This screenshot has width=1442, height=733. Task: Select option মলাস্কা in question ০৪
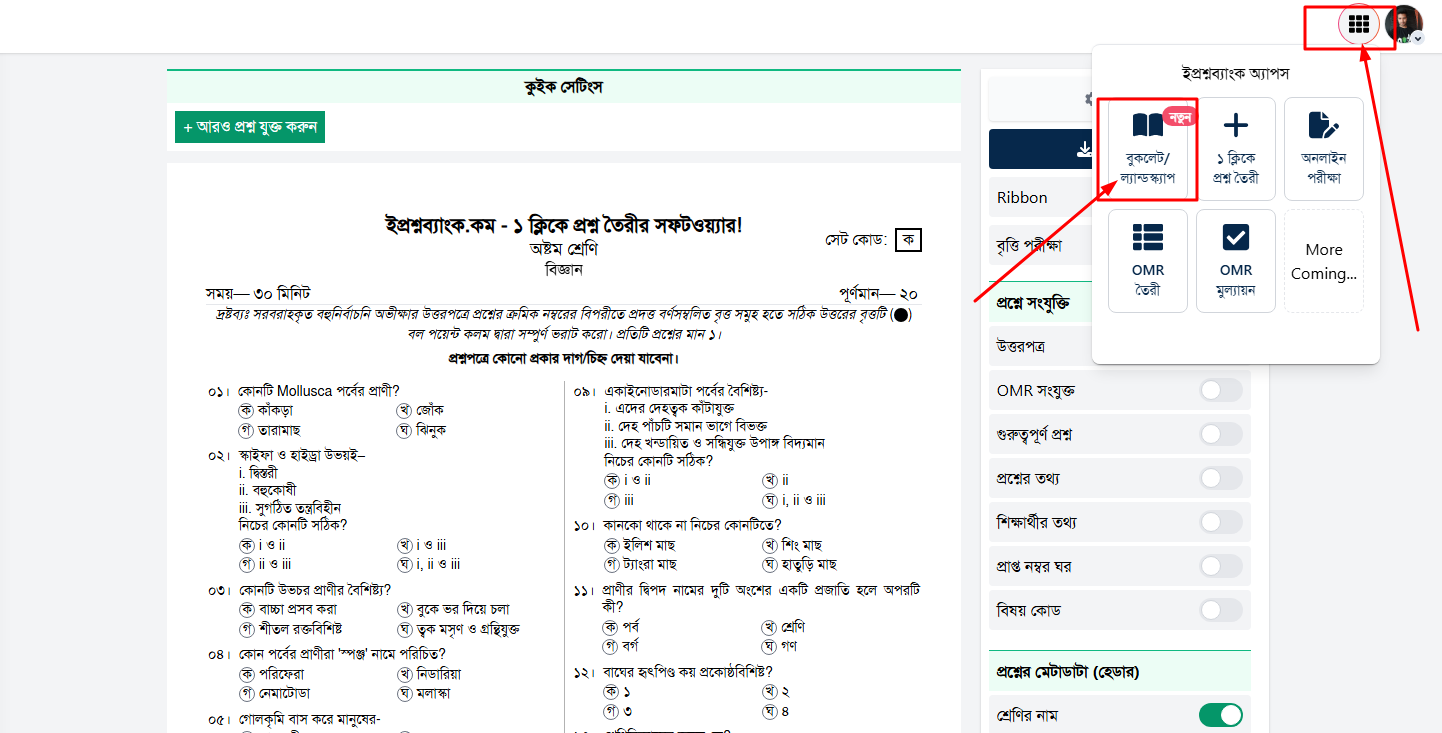(x=426, y=693)
